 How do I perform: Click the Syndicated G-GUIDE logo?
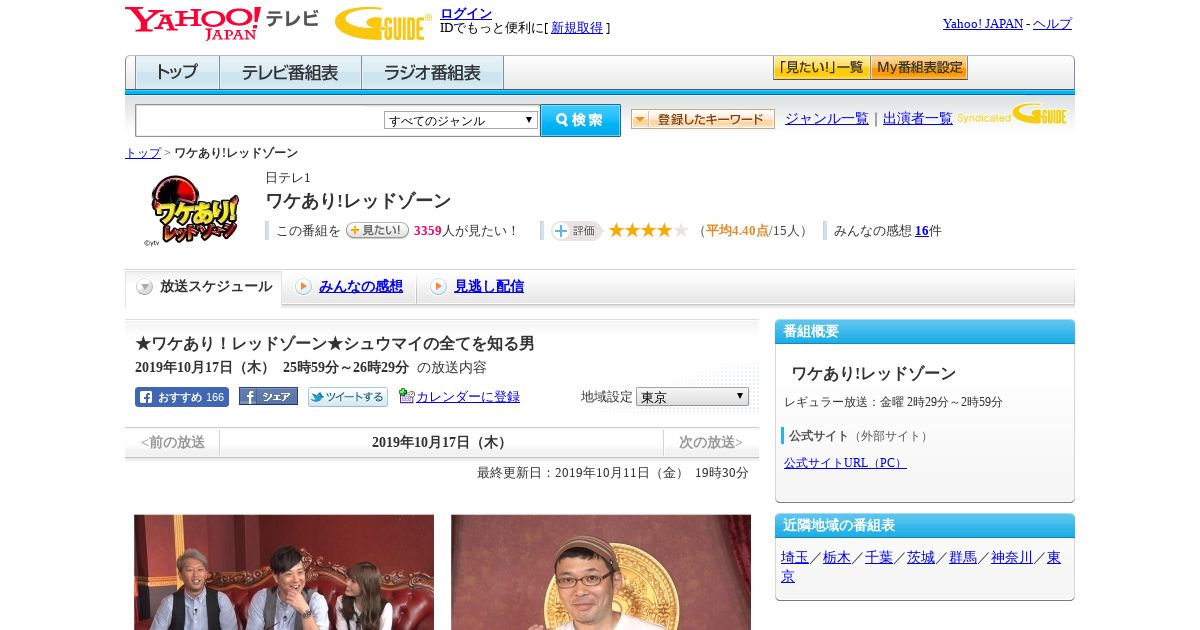(1012, 115)
